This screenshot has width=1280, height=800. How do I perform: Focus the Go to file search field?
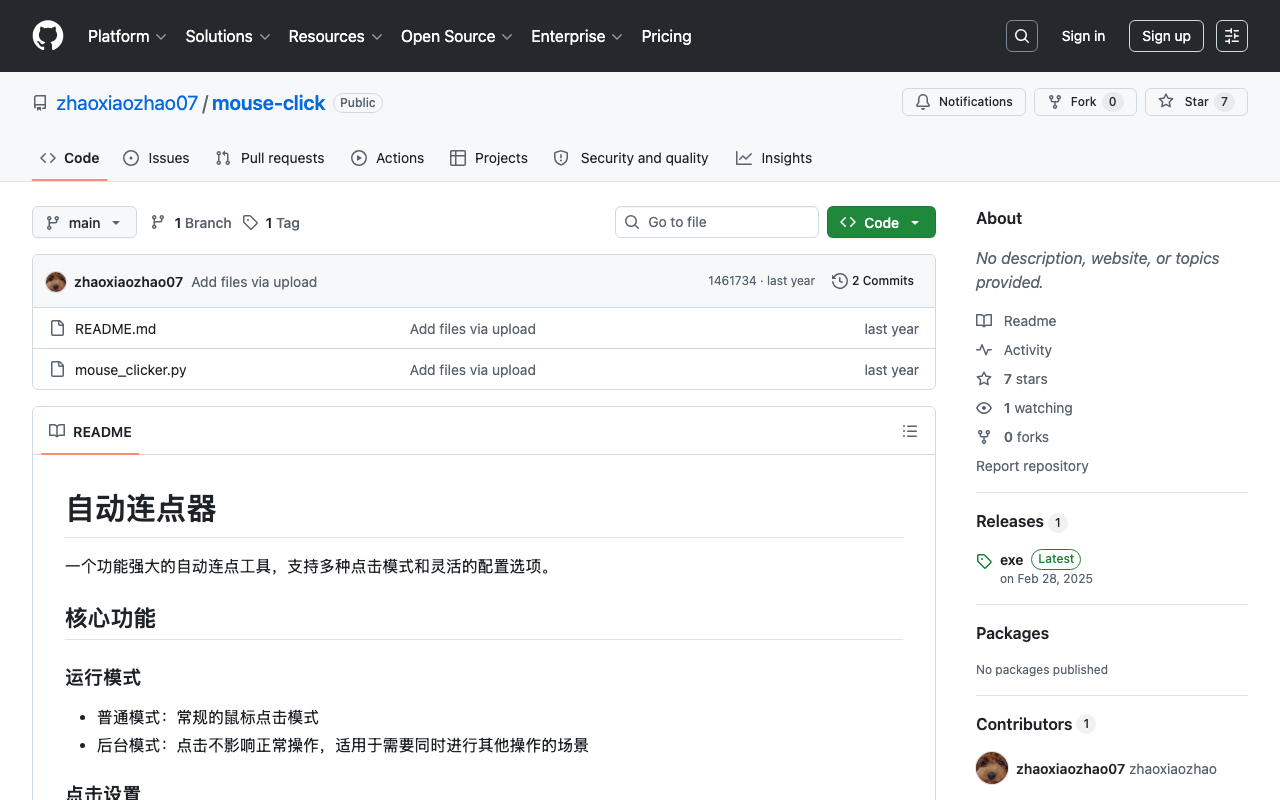click(717, 222)
